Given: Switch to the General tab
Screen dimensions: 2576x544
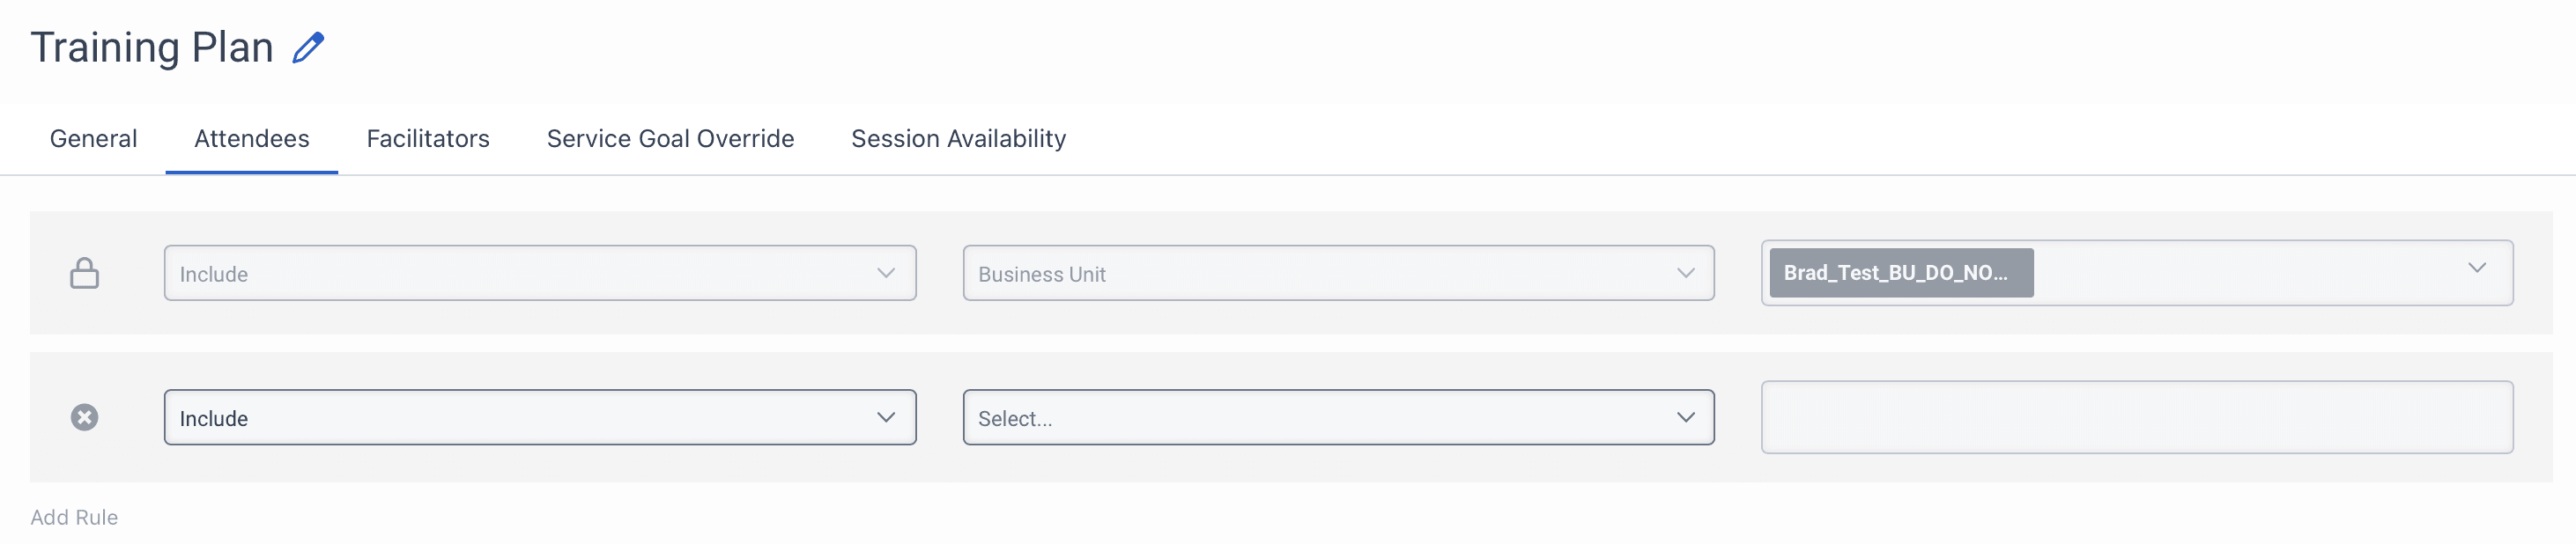Looking at the screenshot, I should (93, 138).
